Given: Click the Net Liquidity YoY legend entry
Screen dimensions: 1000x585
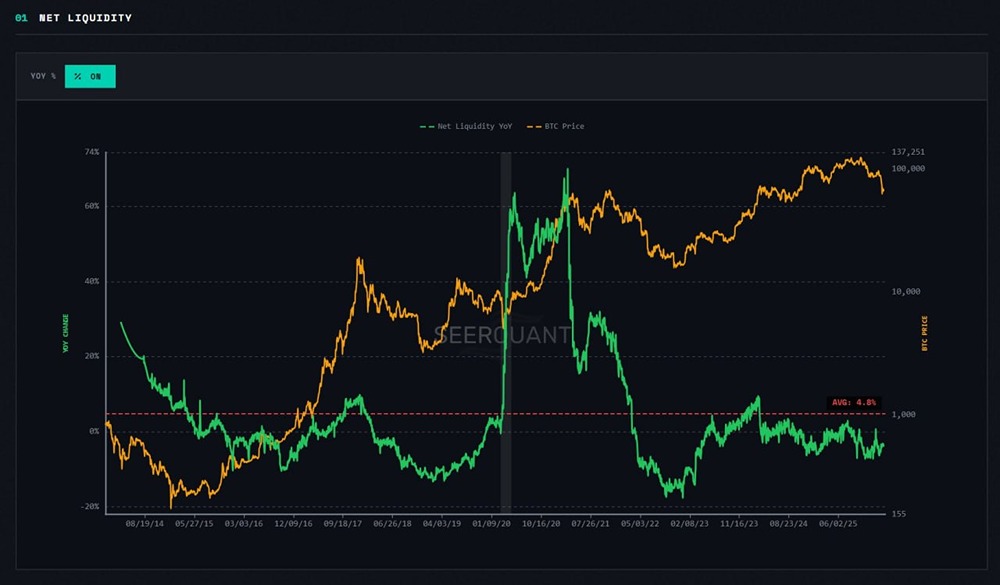Looking at the screenshot, I should pyautogui.click(x=470, y=127).
